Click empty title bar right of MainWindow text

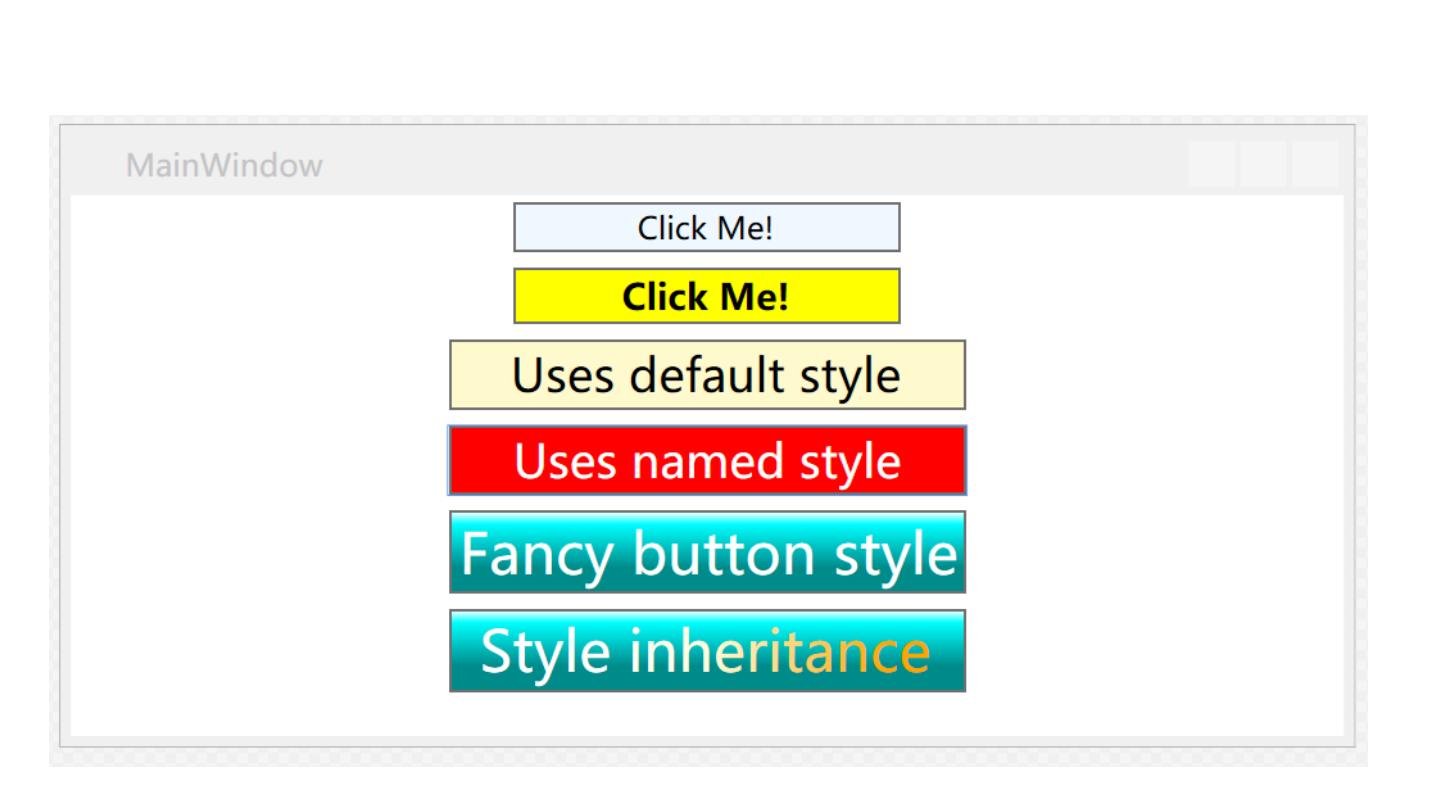coord(700,165)
